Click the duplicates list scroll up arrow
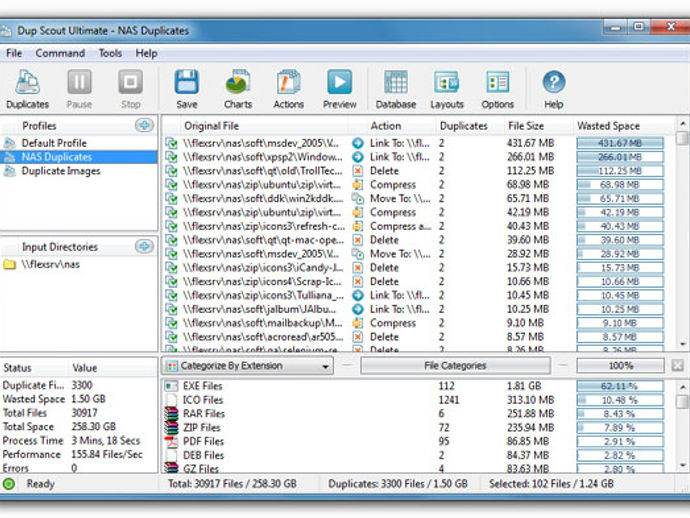This screenshot has width=690, height=518. click(x=682, y=124)
